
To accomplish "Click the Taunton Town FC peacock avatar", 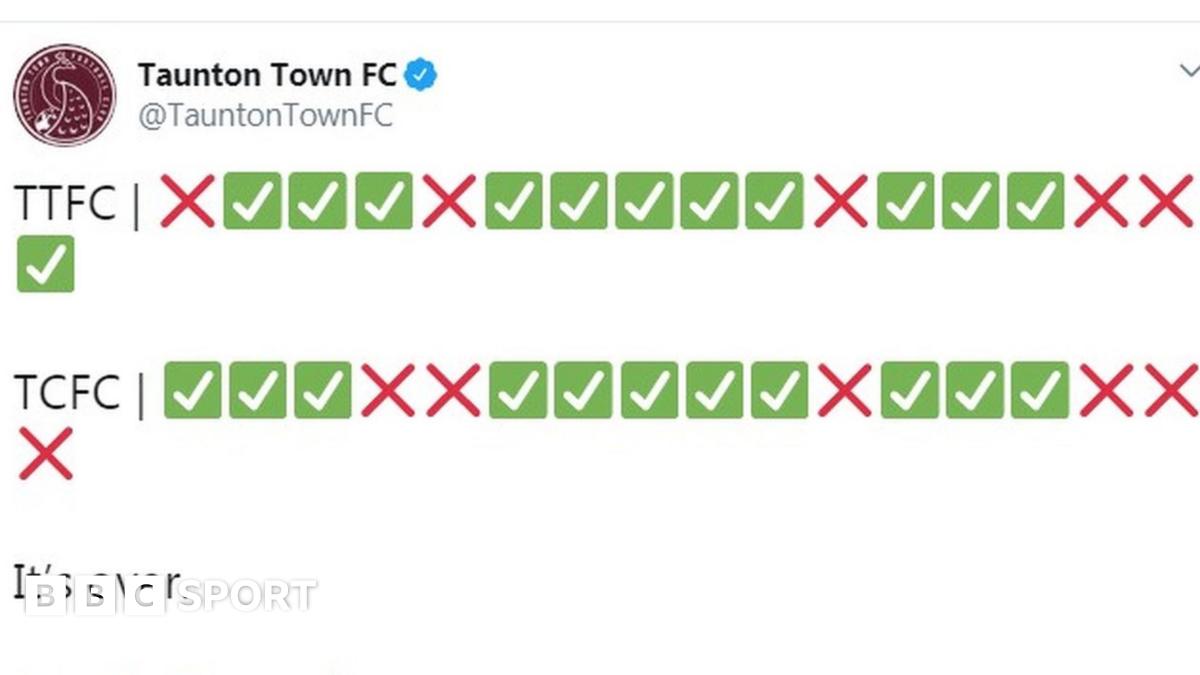I will 64,96.
